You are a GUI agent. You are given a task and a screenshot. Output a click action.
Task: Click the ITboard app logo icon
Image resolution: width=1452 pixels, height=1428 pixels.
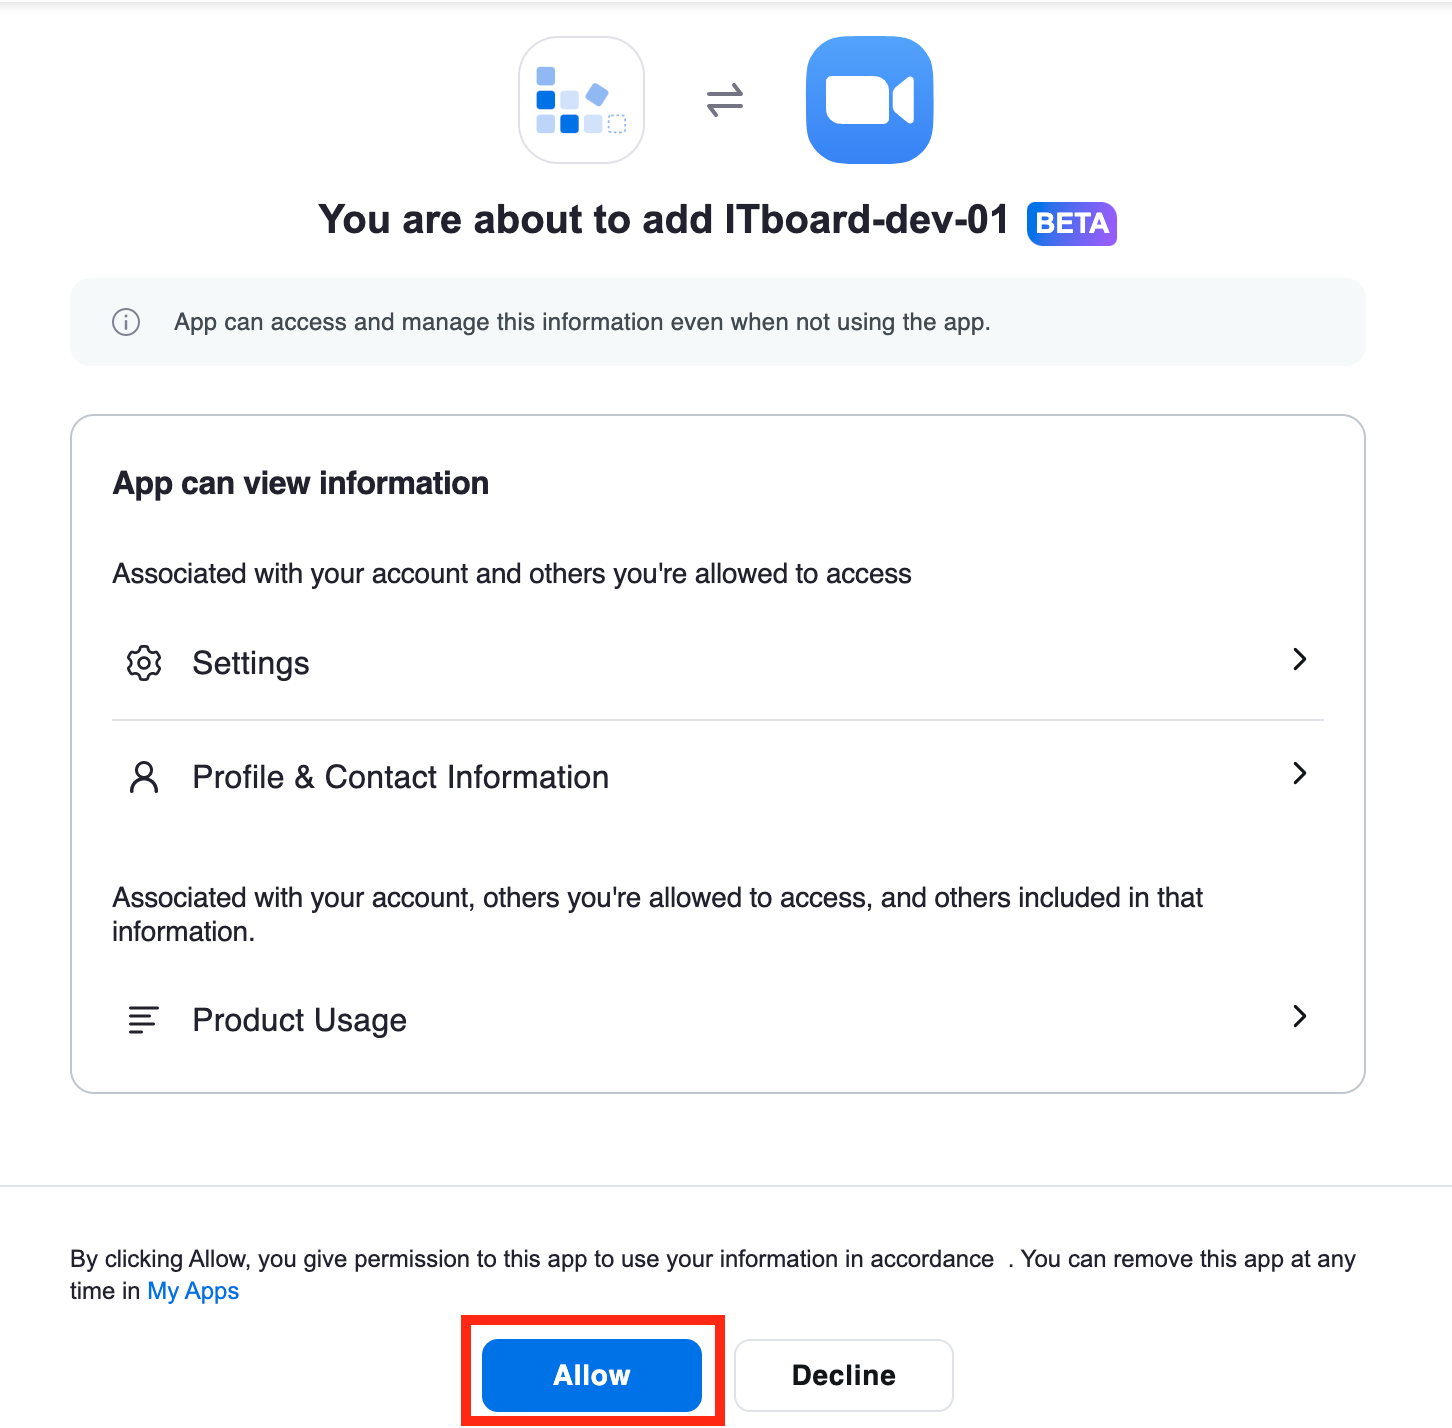pyautogui.click(x=581, y=100)
